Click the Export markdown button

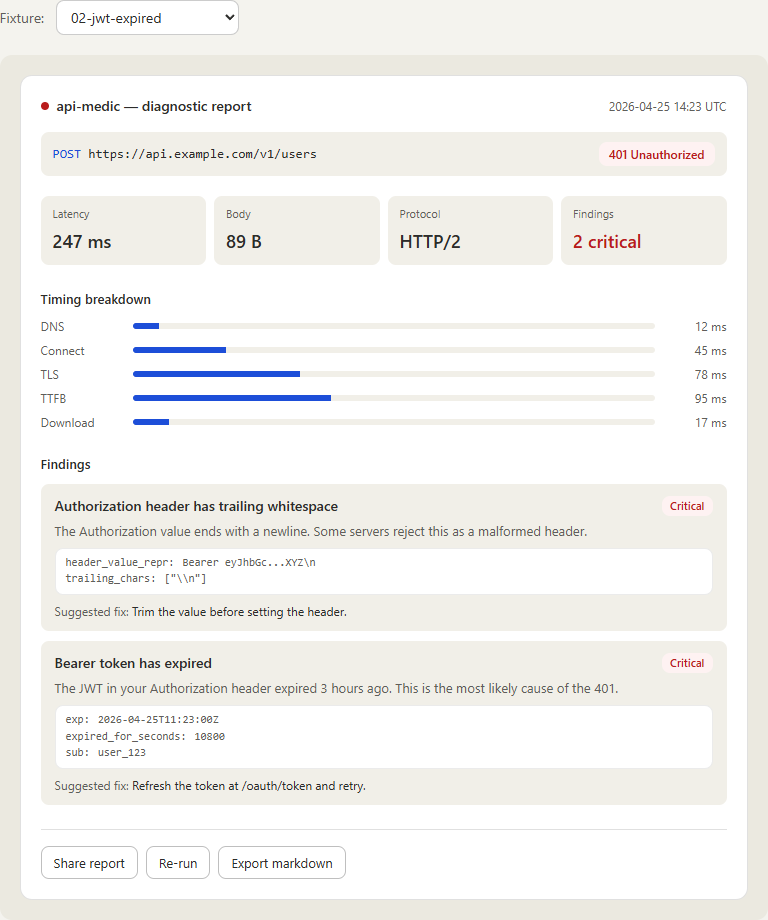click(282, 863)
